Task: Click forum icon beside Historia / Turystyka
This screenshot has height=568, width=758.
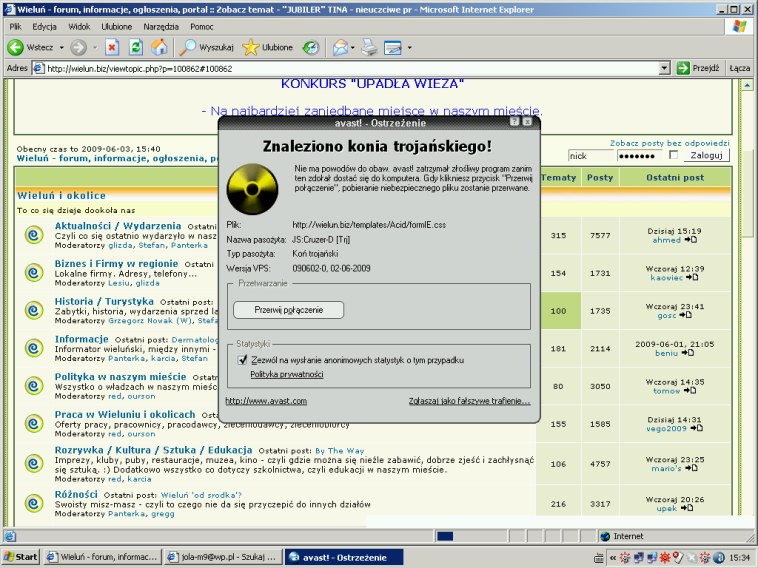Action: (34, 310)
